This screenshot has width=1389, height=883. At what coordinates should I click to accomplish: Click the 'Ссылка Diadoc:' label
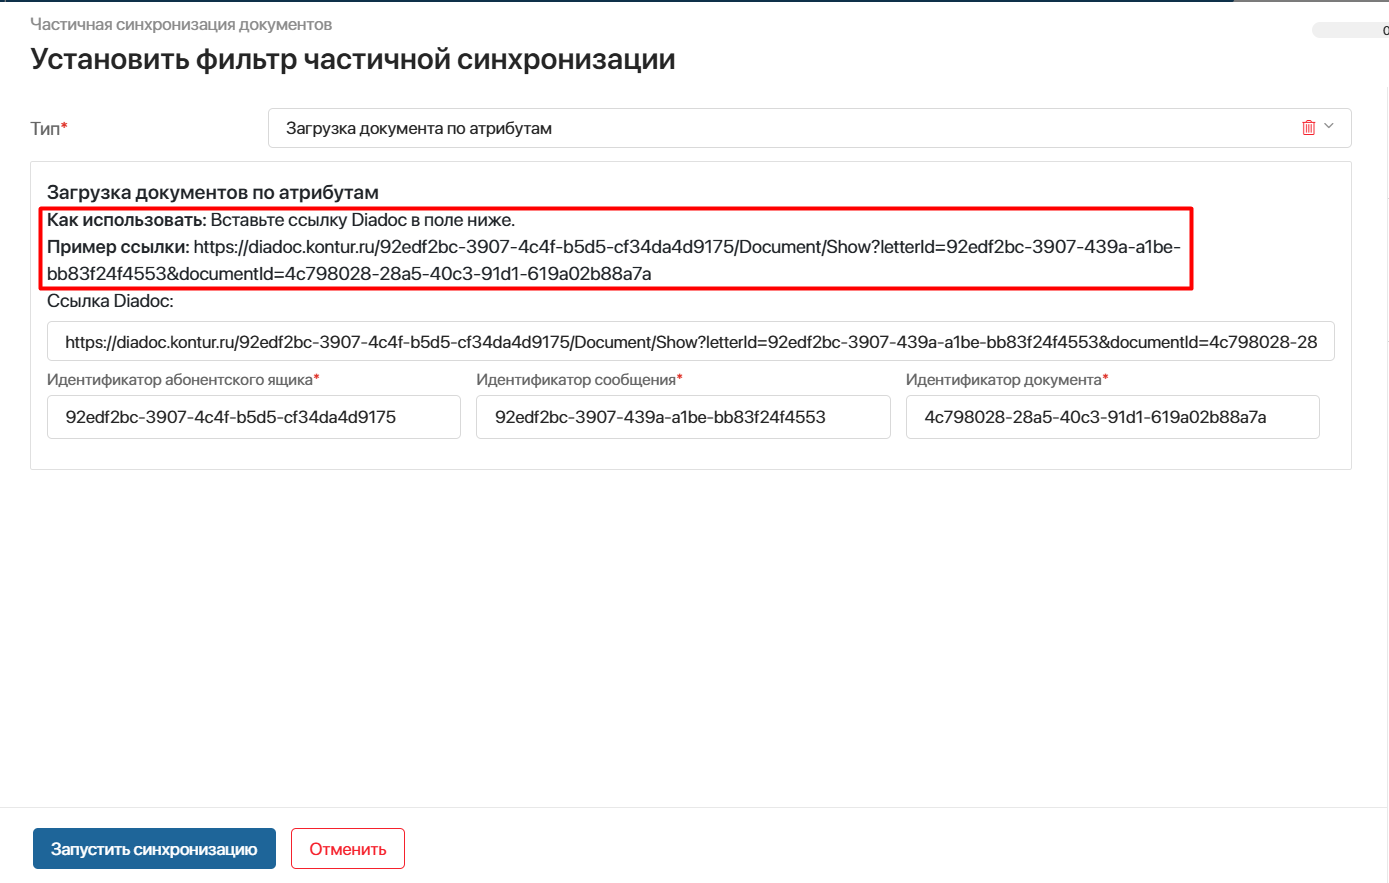(x=110, y=301)
